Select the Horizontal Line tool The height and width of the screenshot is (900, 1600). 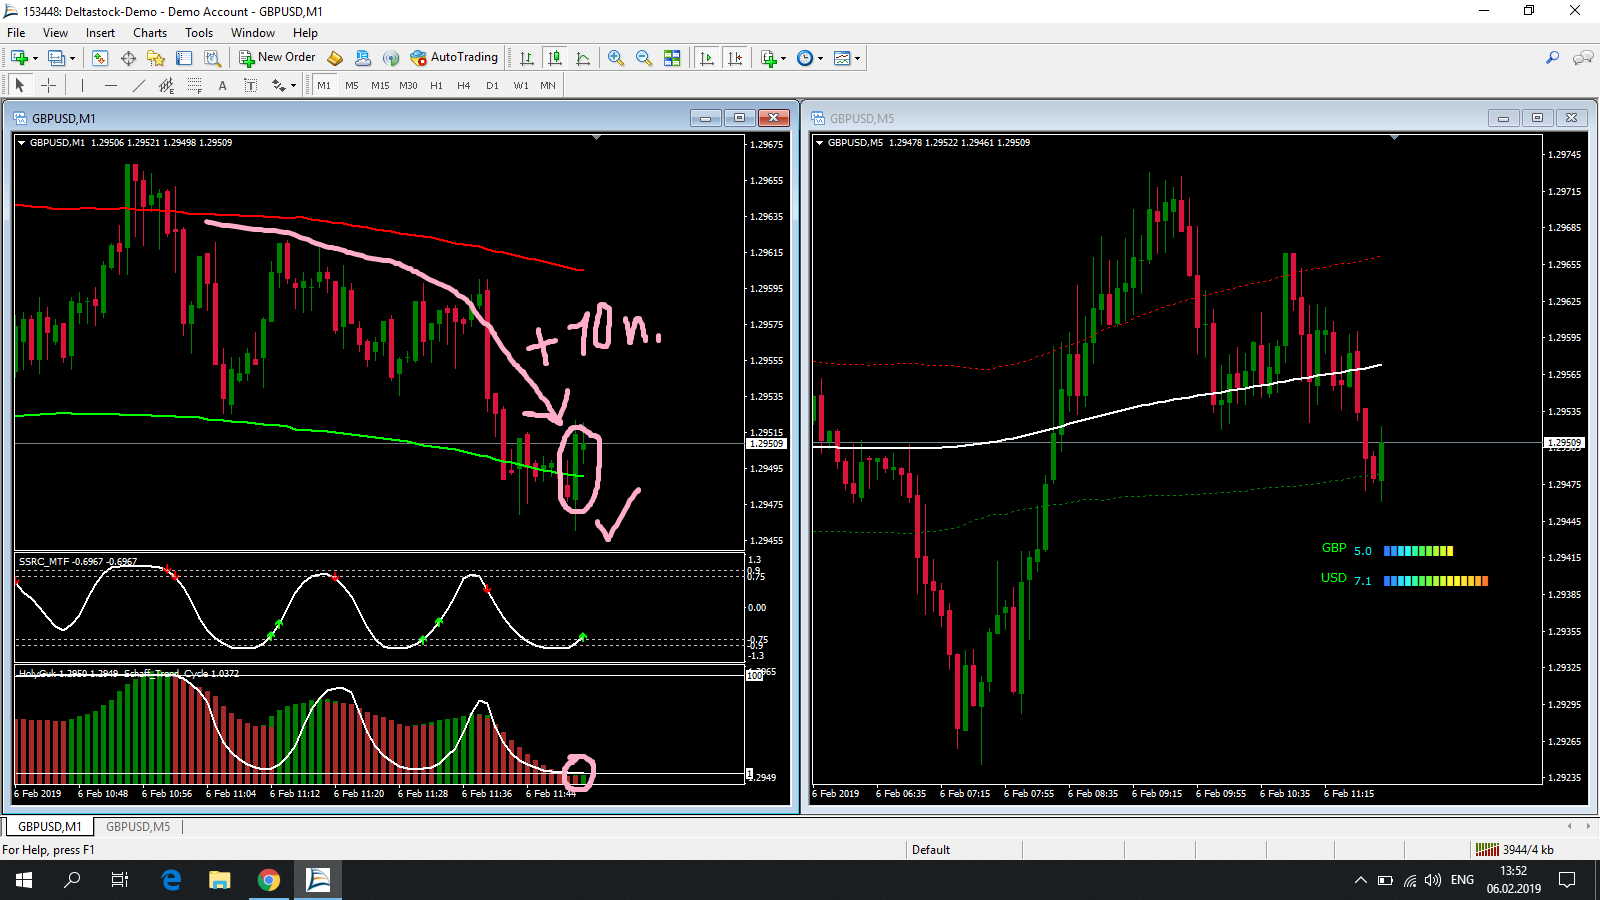coord(110,86)
